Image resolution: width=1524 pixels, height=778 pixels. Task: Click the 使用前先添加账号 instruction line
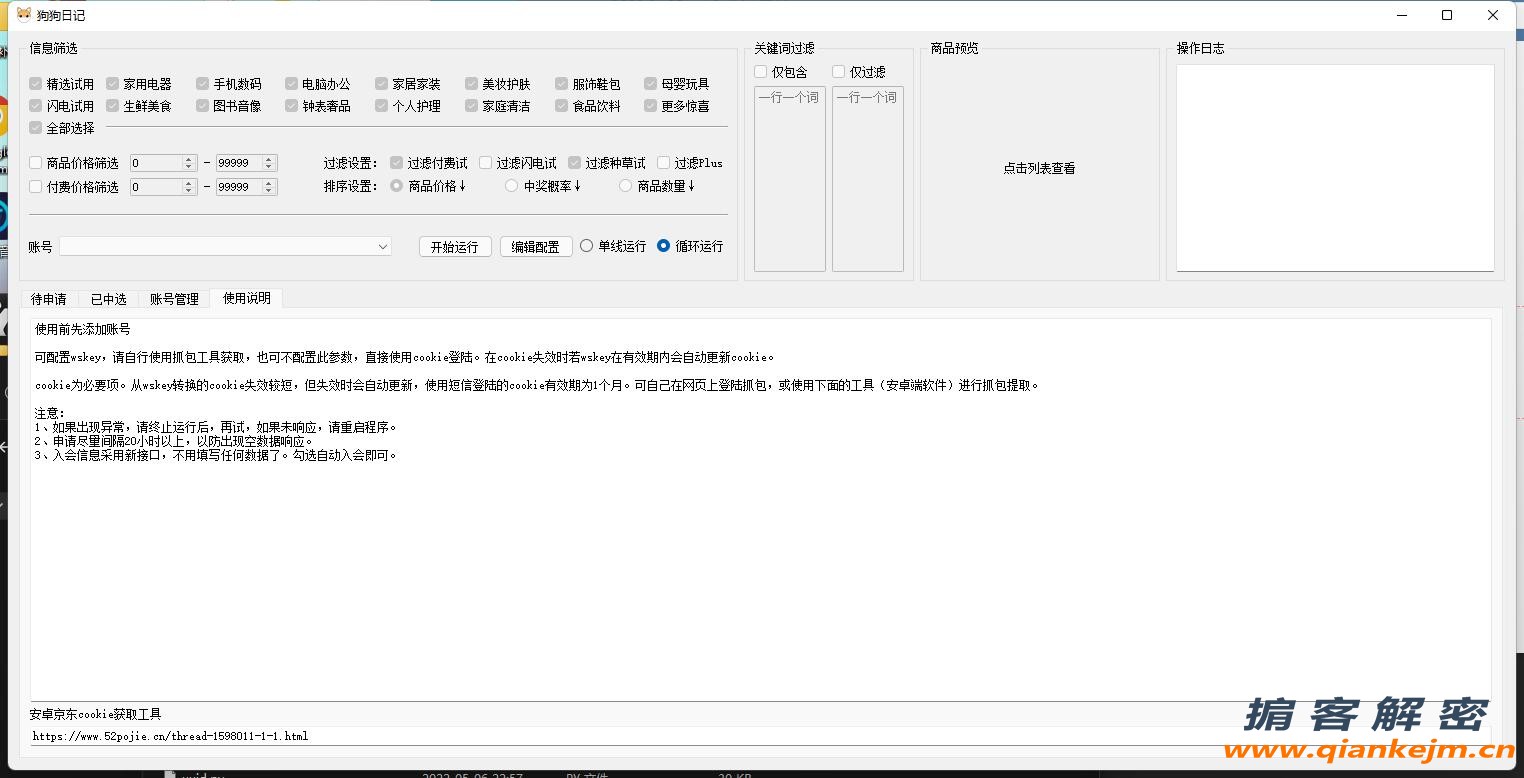(83, 329)
